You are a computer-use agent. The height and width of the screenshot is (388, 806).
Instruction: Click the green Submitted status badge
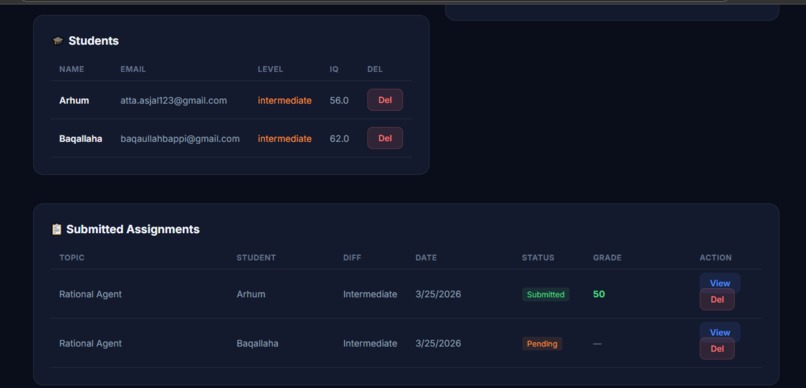pyautogui.click(x=545, y=294)
